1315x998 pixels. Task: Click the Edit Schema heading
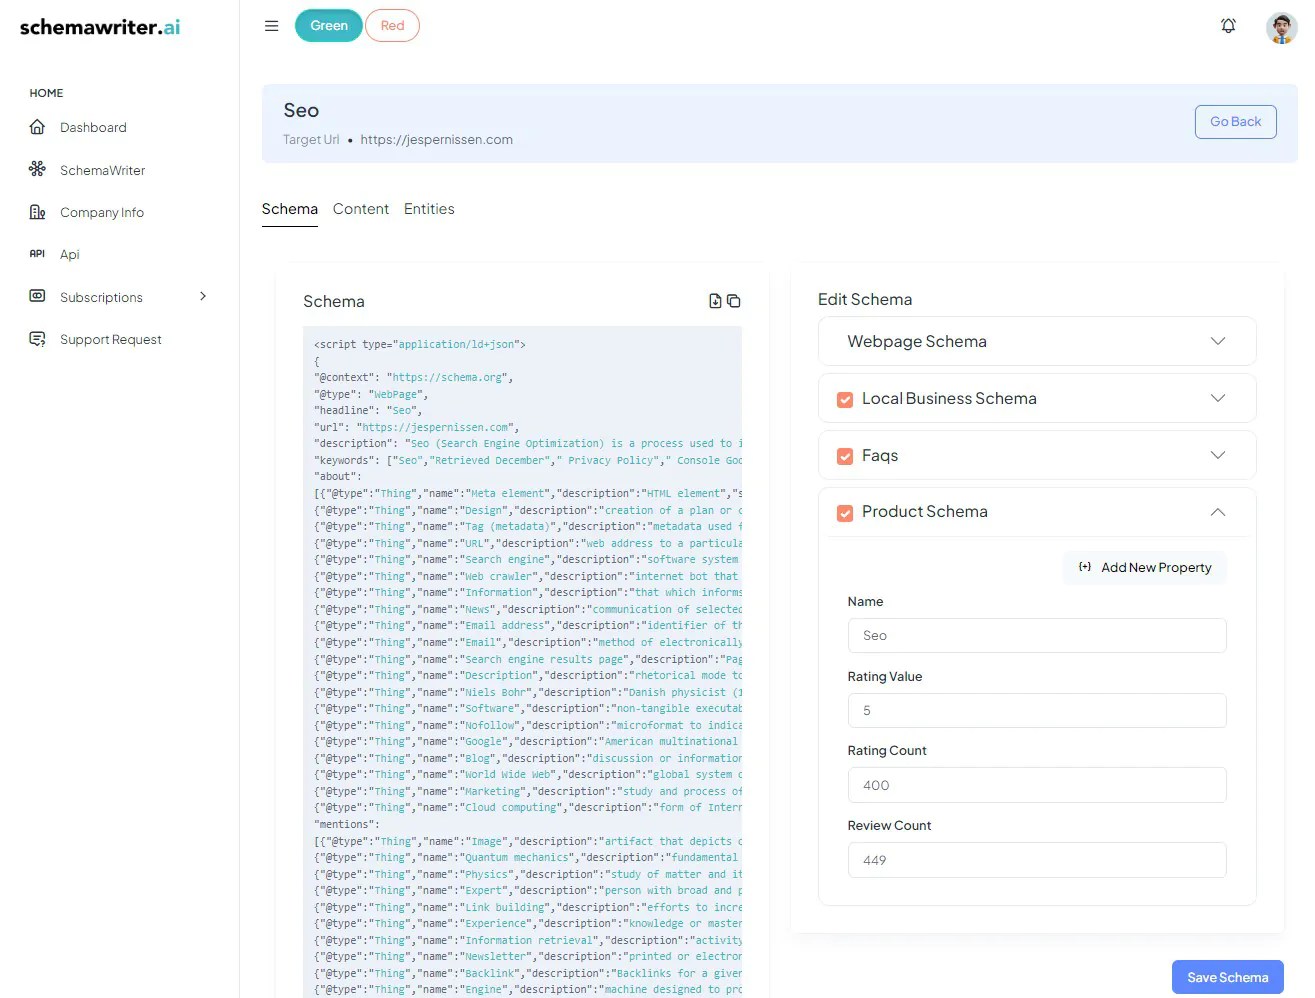865,299
